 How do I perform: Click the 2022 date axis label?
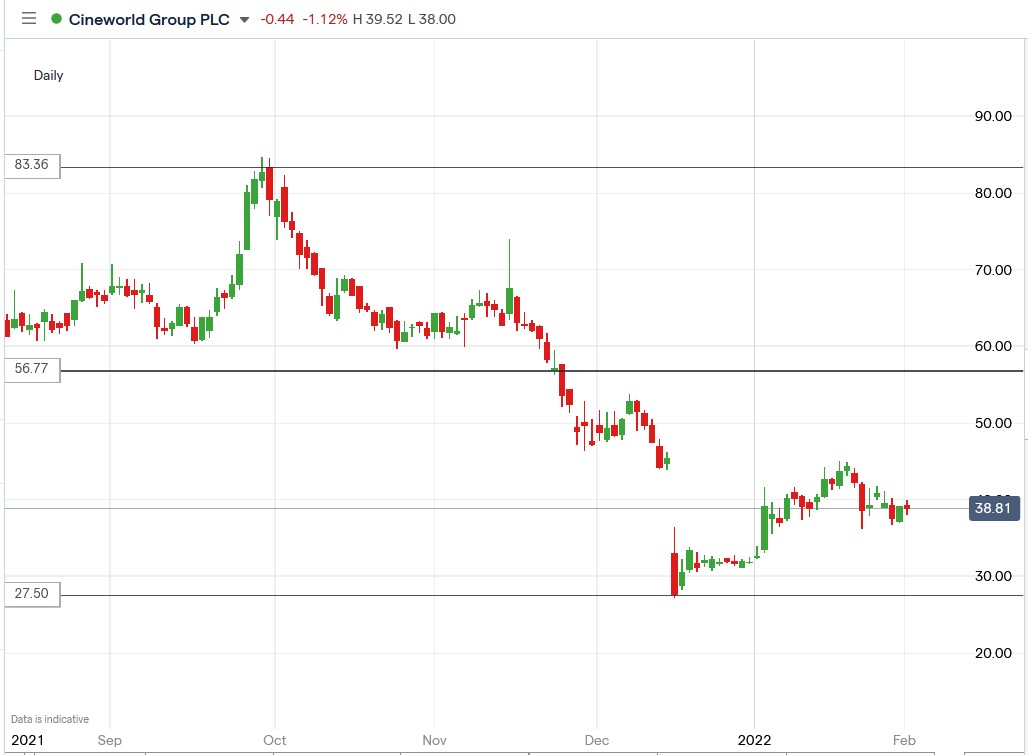pyautogui.click(x=755, y=740)
